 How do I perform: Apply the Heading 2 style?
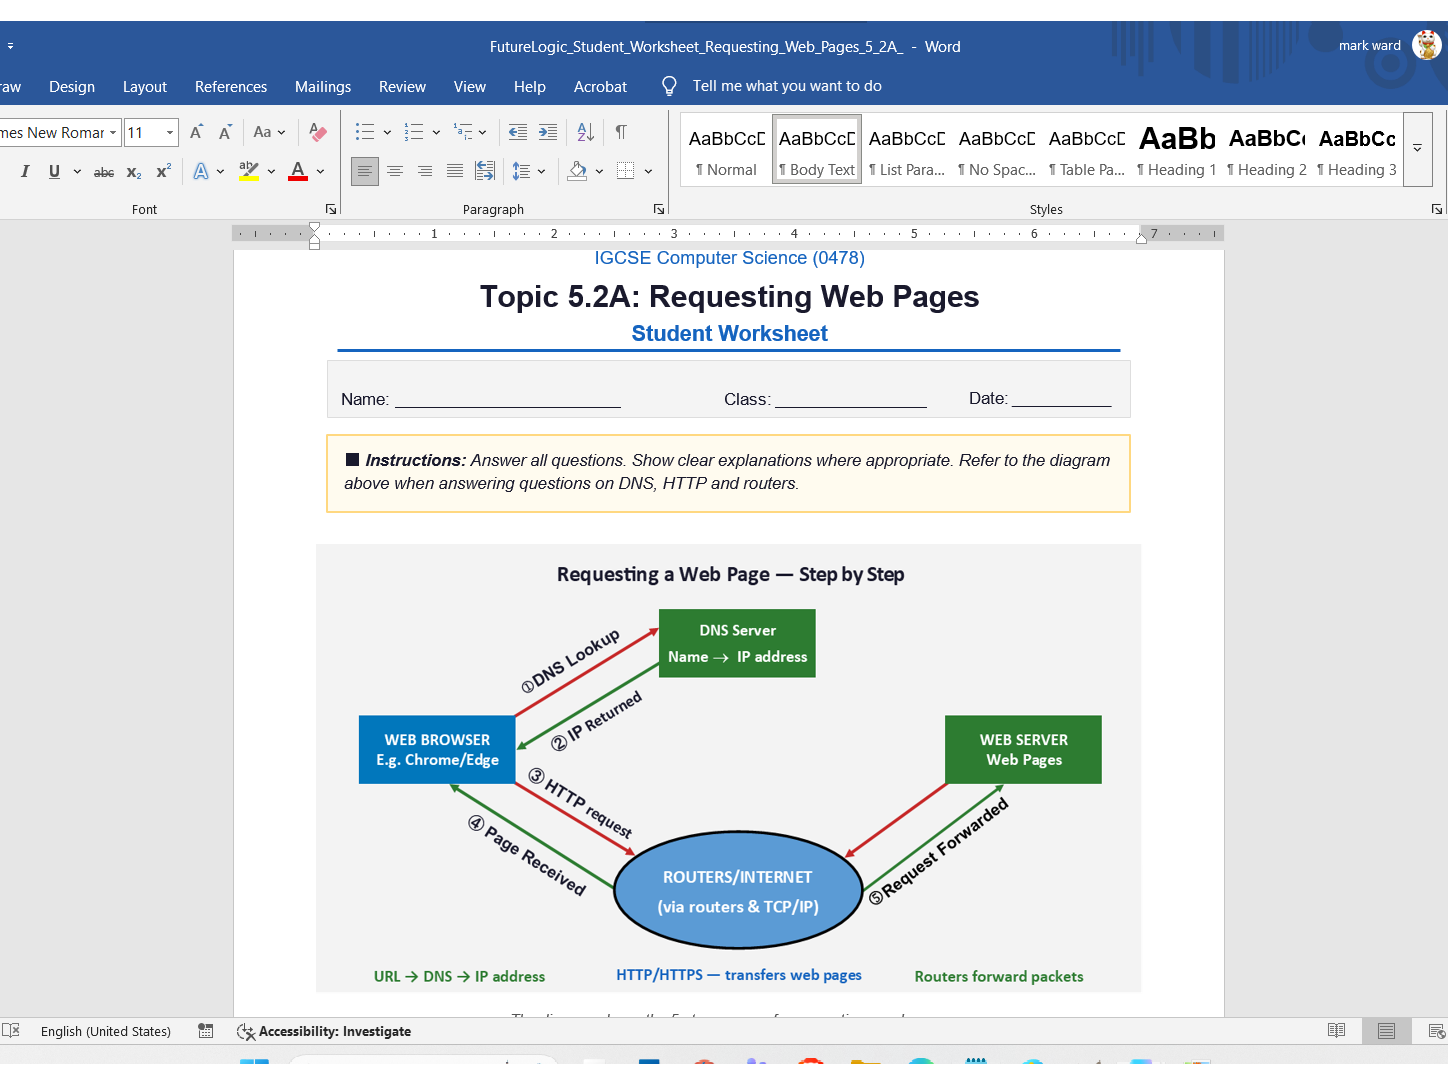click(x=1267, y=149)
